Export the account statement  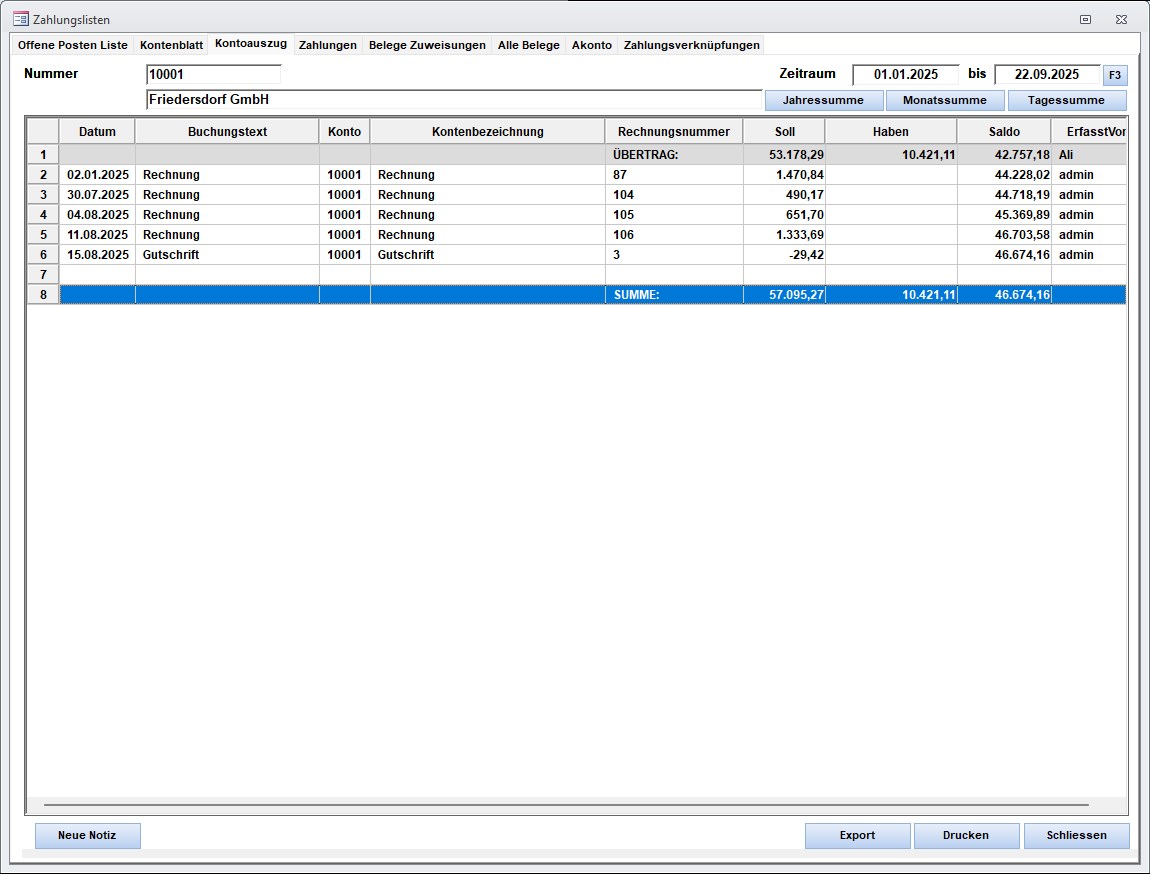[857, 835]
